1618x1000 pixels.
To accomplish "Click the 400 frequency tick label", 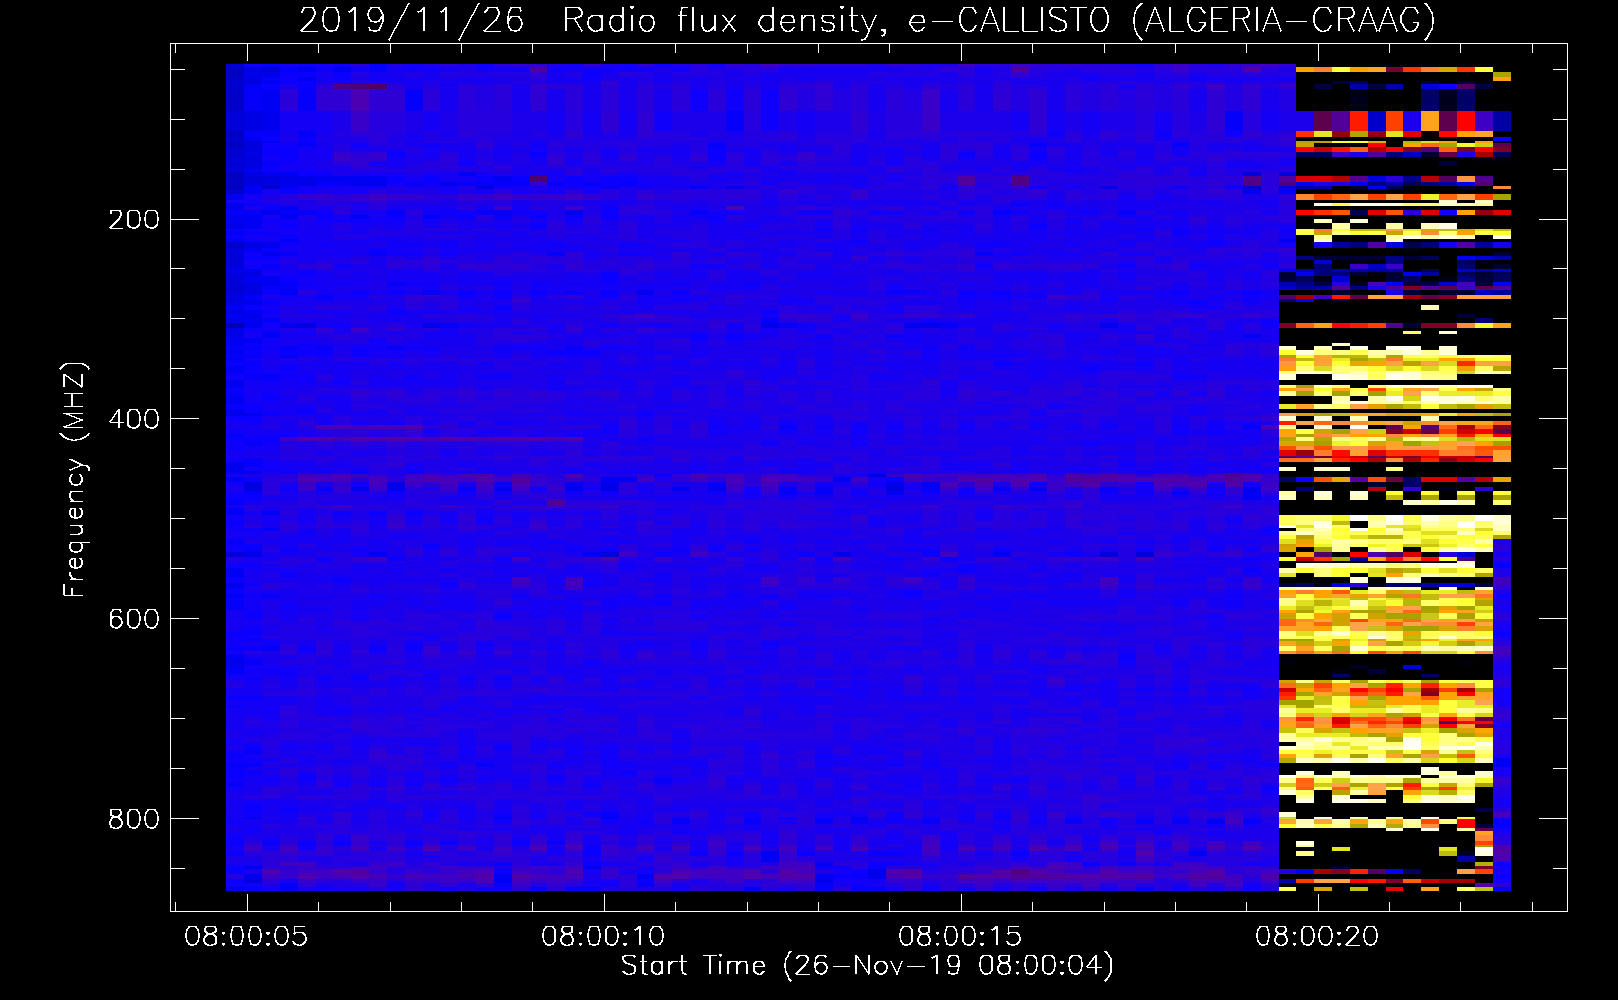I will 134,419.
